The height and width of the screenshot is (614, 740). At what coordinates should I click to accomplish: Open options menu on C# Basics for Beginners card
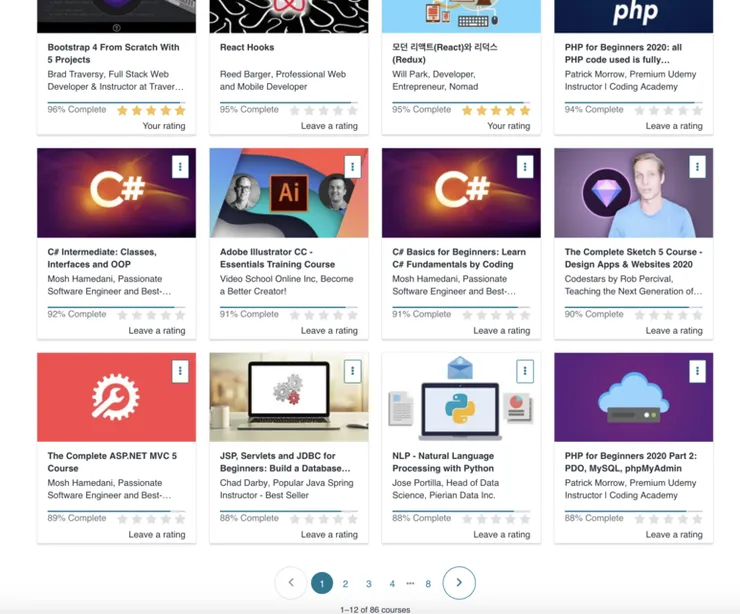click(x=525, y=167)
